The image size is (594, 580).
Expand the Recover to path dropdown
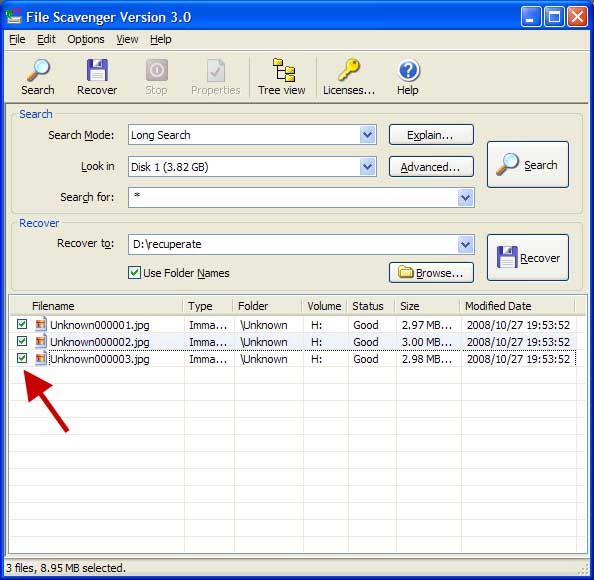[x=465, y=244]
